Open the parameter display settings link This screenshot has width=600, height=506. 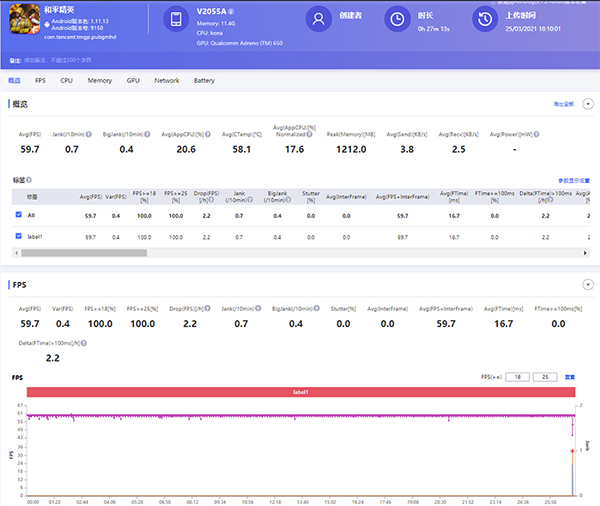(x=573, y=181)
